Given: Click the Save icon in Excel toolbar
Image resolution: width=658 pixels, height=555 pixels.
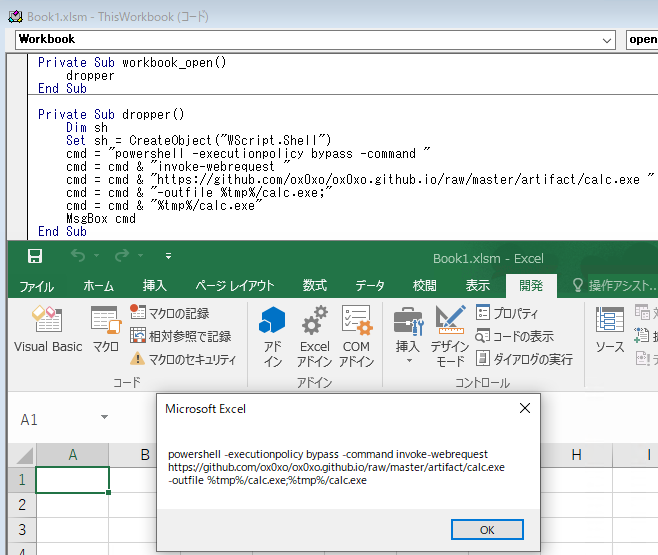Looking at the screenshot, I should (x=35, y=255).
